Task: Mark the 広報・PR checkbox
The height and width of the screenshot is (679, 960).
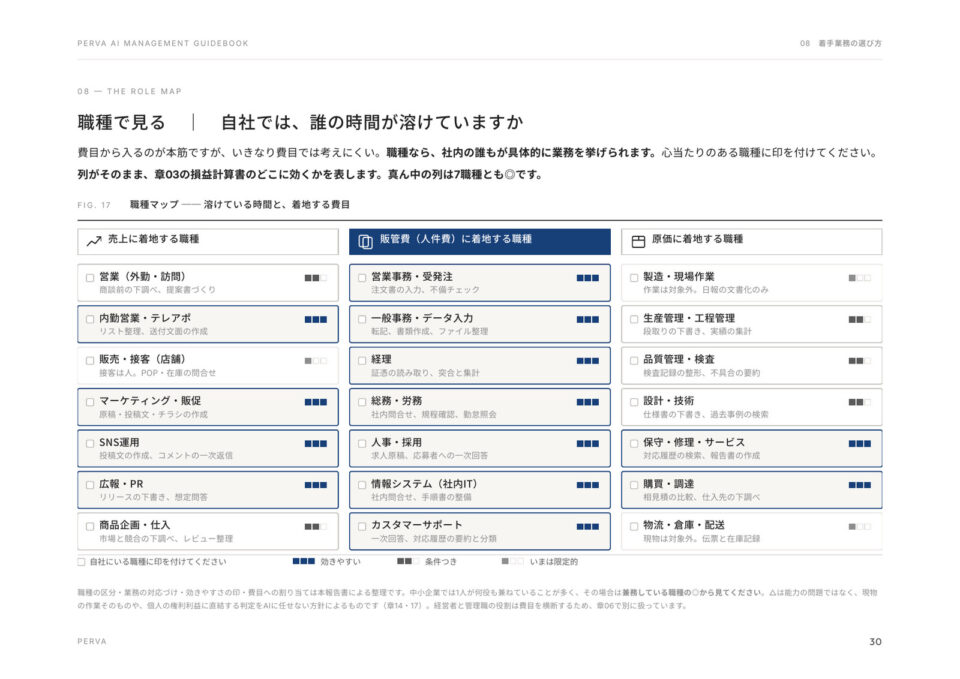Action: click(x=90, y=485)
